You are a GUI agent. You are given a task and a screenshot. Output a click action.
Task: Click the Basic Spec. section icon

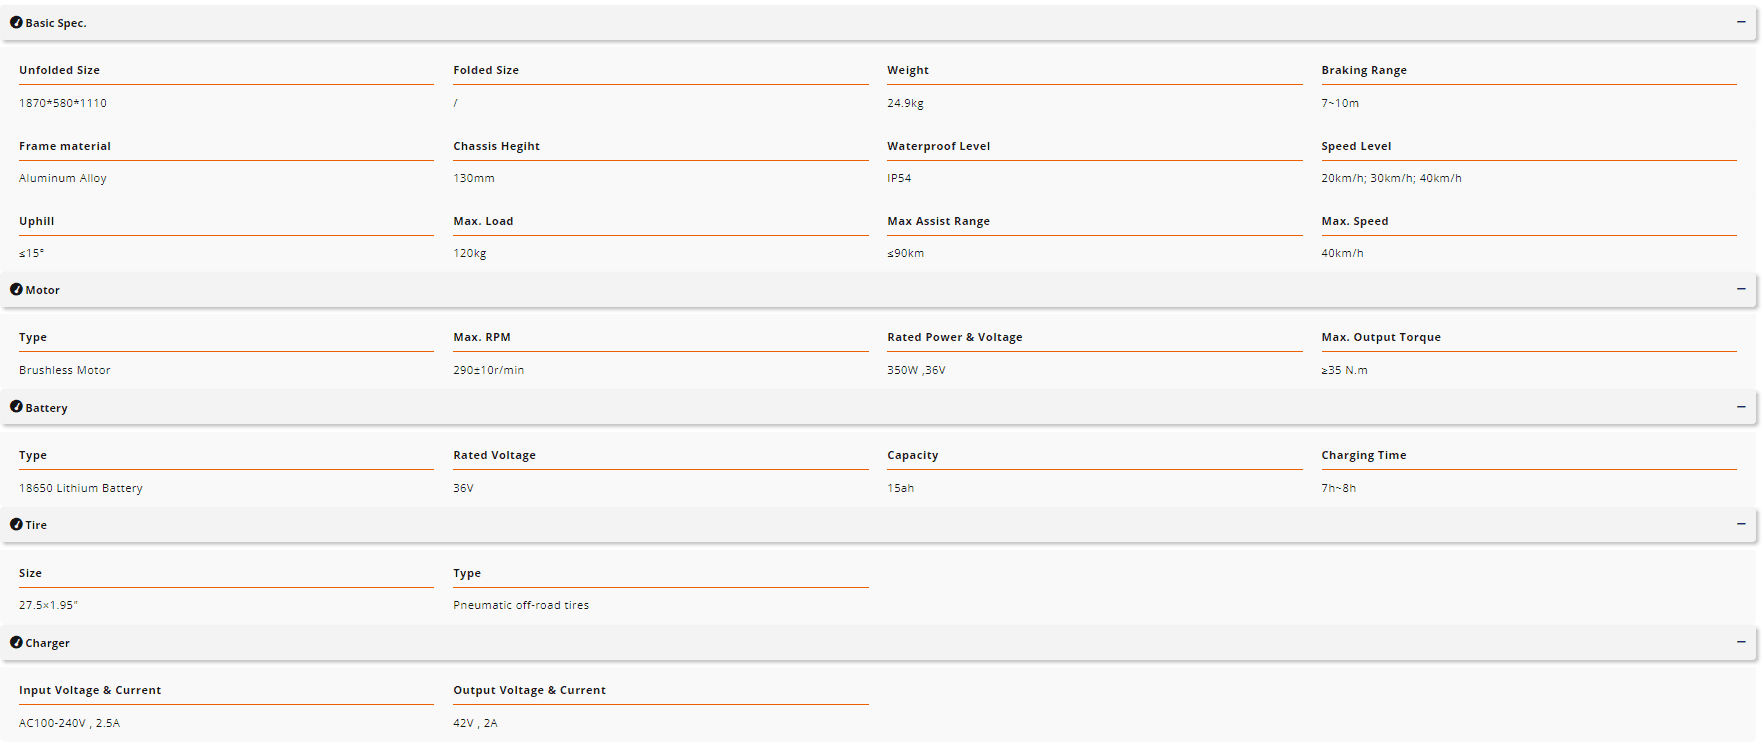click(x=16, y=22)
